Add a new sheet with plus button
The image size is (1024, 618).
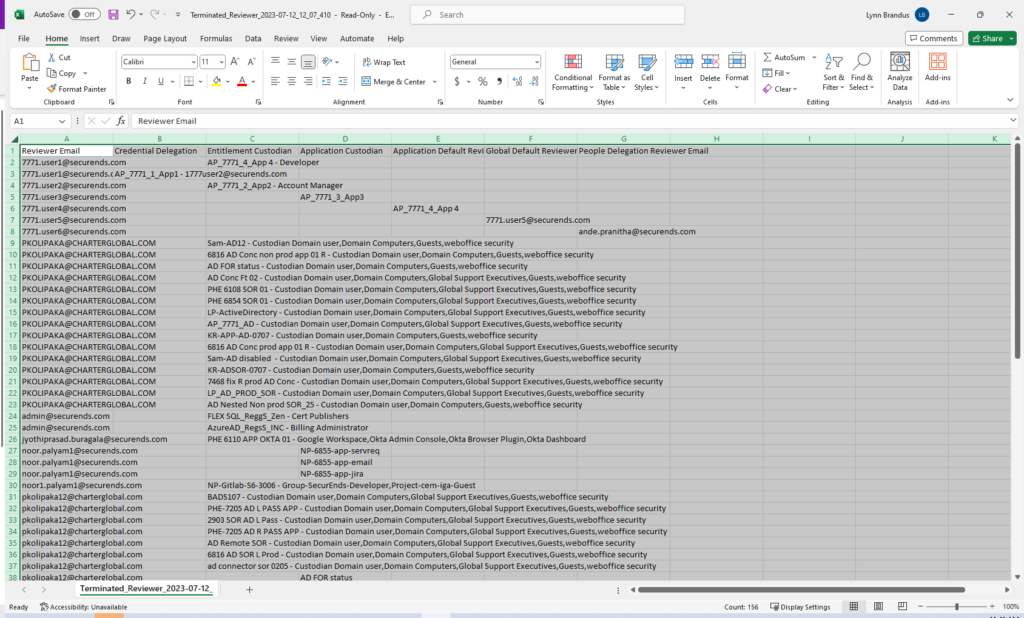pyautogui.click(x=249, y=589)
